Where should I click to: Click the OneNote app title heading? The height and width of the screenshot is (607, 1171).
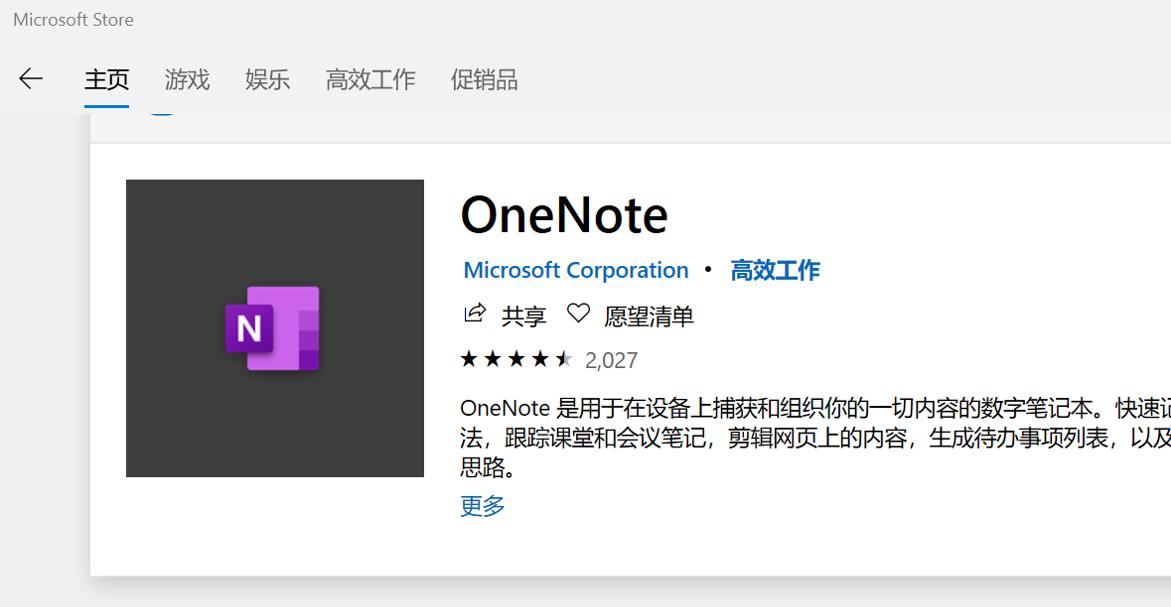(564, 215)
